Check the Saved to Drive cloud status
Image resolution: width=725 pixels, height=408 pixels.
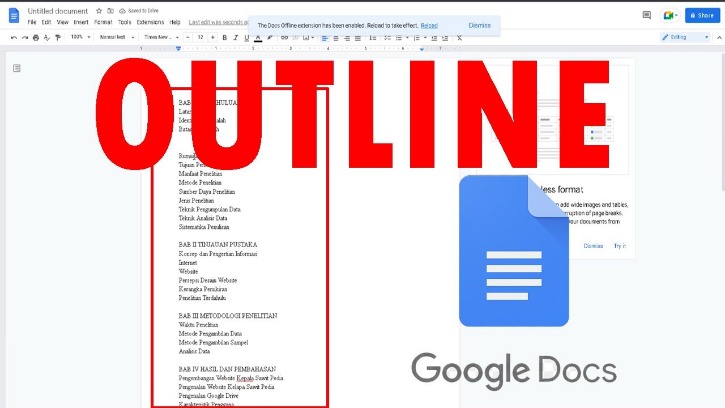[139, 11]
